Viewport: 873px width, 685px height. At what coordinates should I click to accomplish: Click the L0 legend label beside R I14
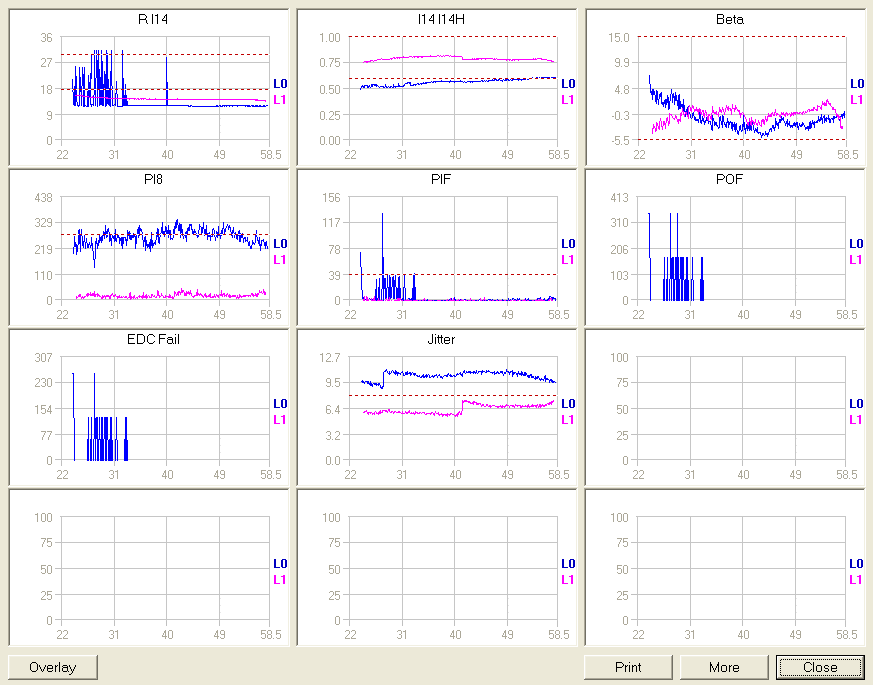(280, 84)
